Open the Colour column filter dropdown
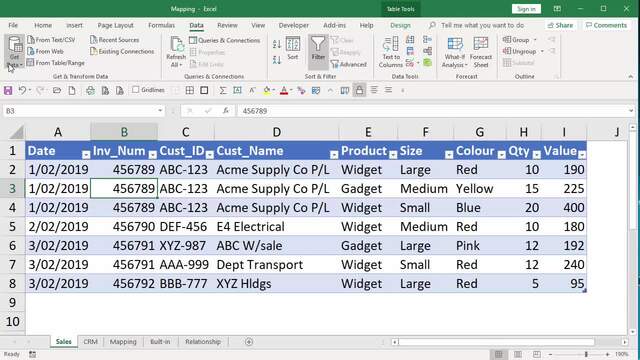The width and height of the screenshot is (640, 360). pos(501,155)
